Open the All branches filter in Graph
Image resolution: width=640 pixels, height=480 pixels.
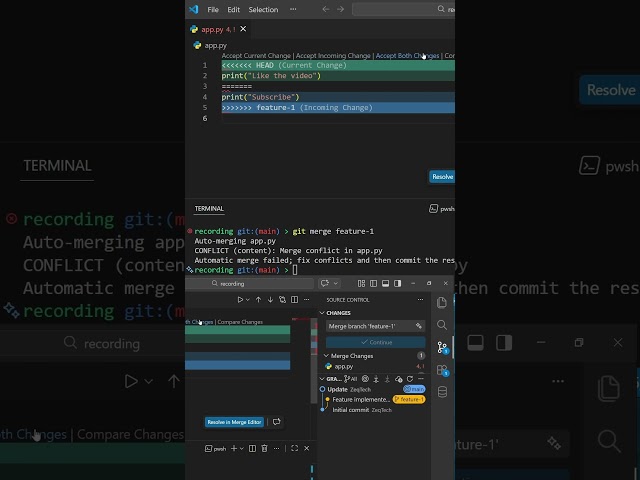pyautogui.click(x=350, y=379)
